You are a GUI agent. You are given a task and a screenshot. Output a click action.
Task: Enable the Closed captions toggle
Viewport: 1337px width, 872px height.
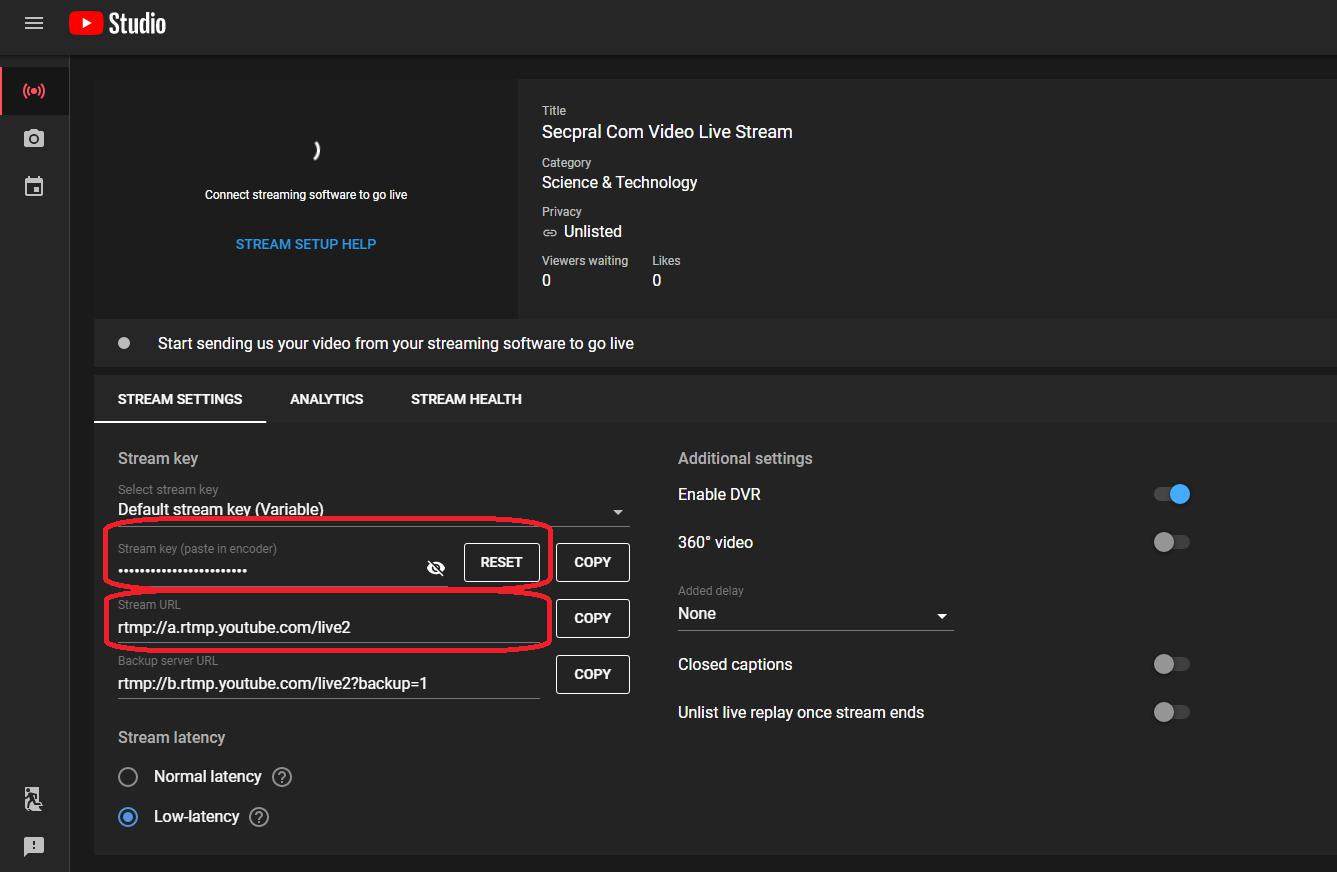click(1172, 664)
